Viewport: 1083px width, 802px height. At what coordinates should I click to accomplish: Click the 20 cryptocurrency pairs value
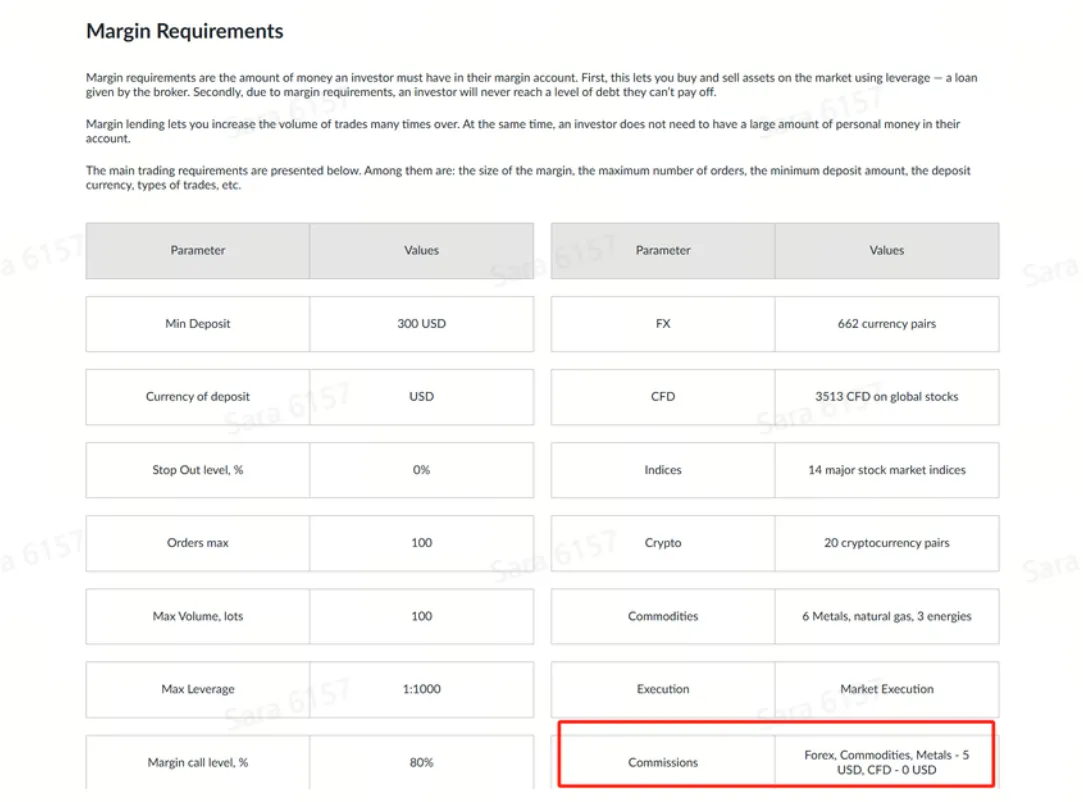(887, 543)
